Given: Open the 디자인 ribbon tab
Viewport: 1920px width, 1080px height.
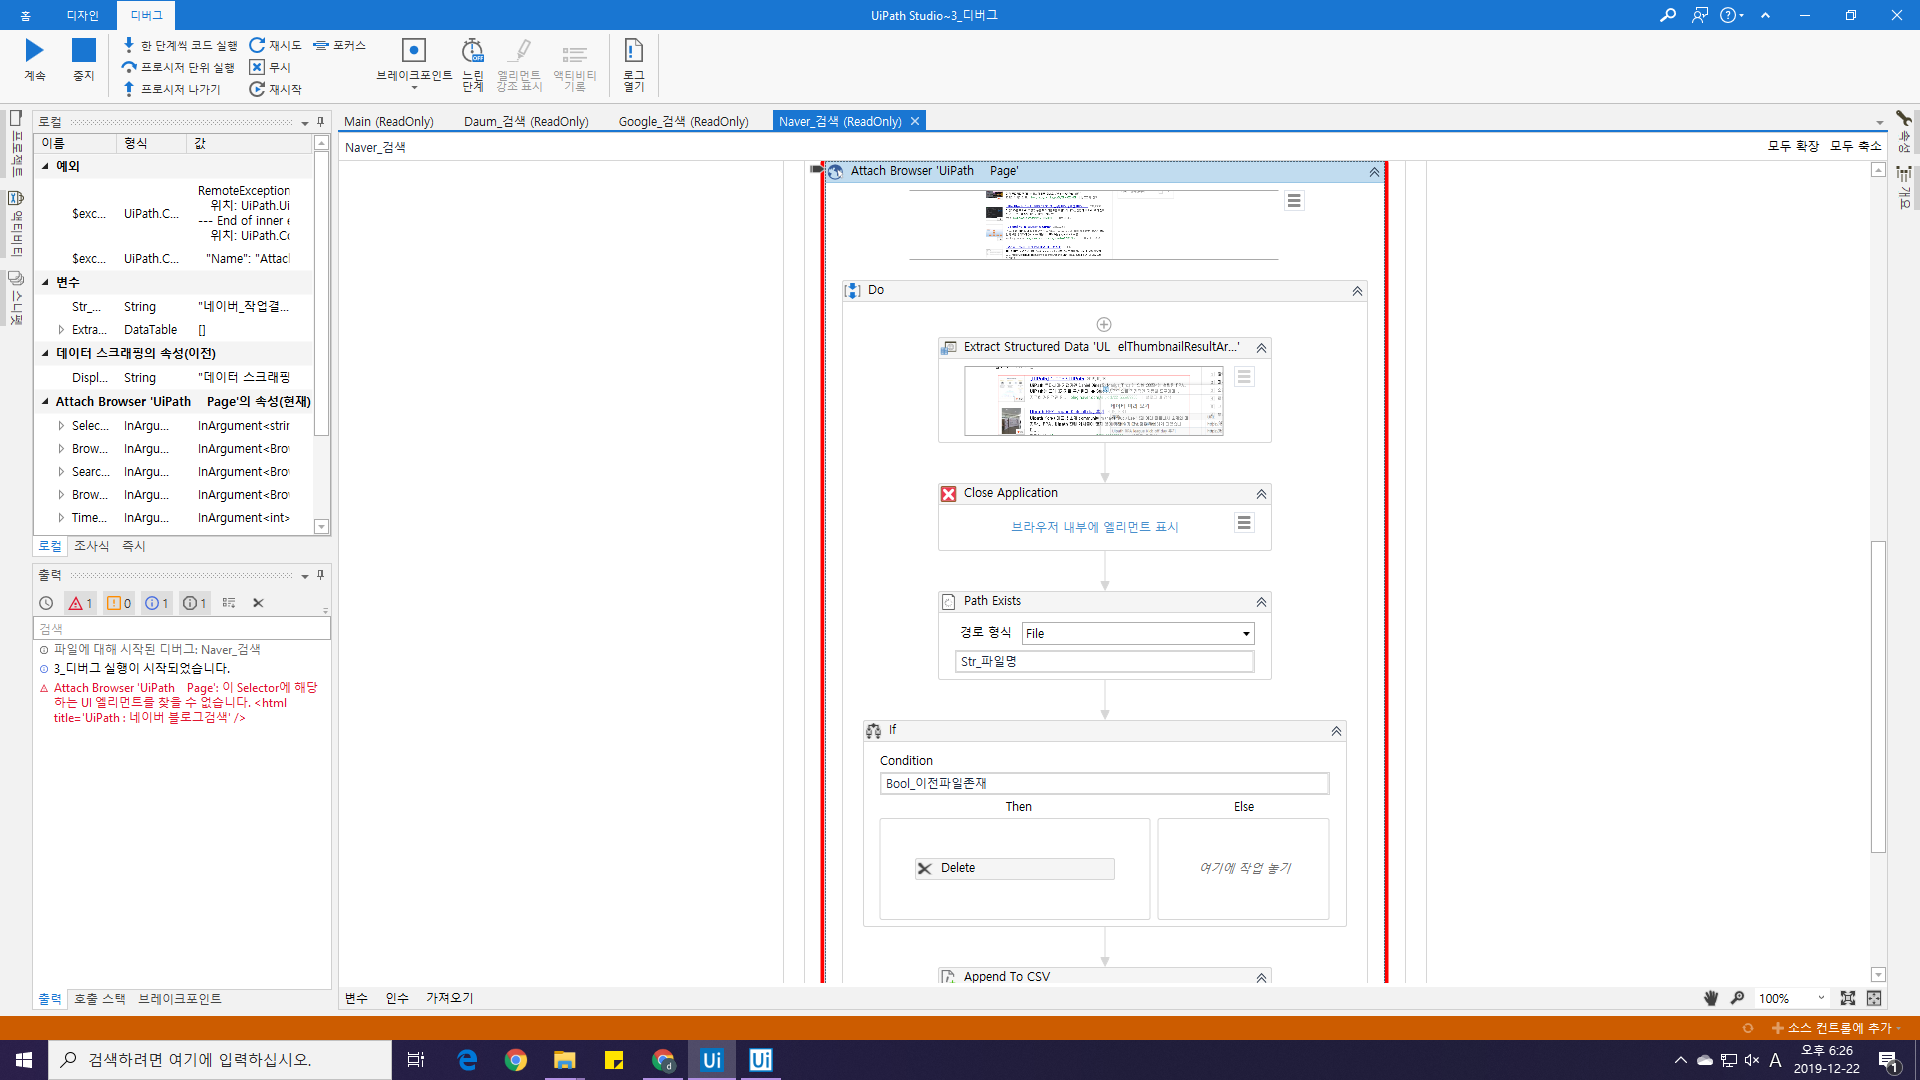Looking at the screenshot, I should point(82,15).
